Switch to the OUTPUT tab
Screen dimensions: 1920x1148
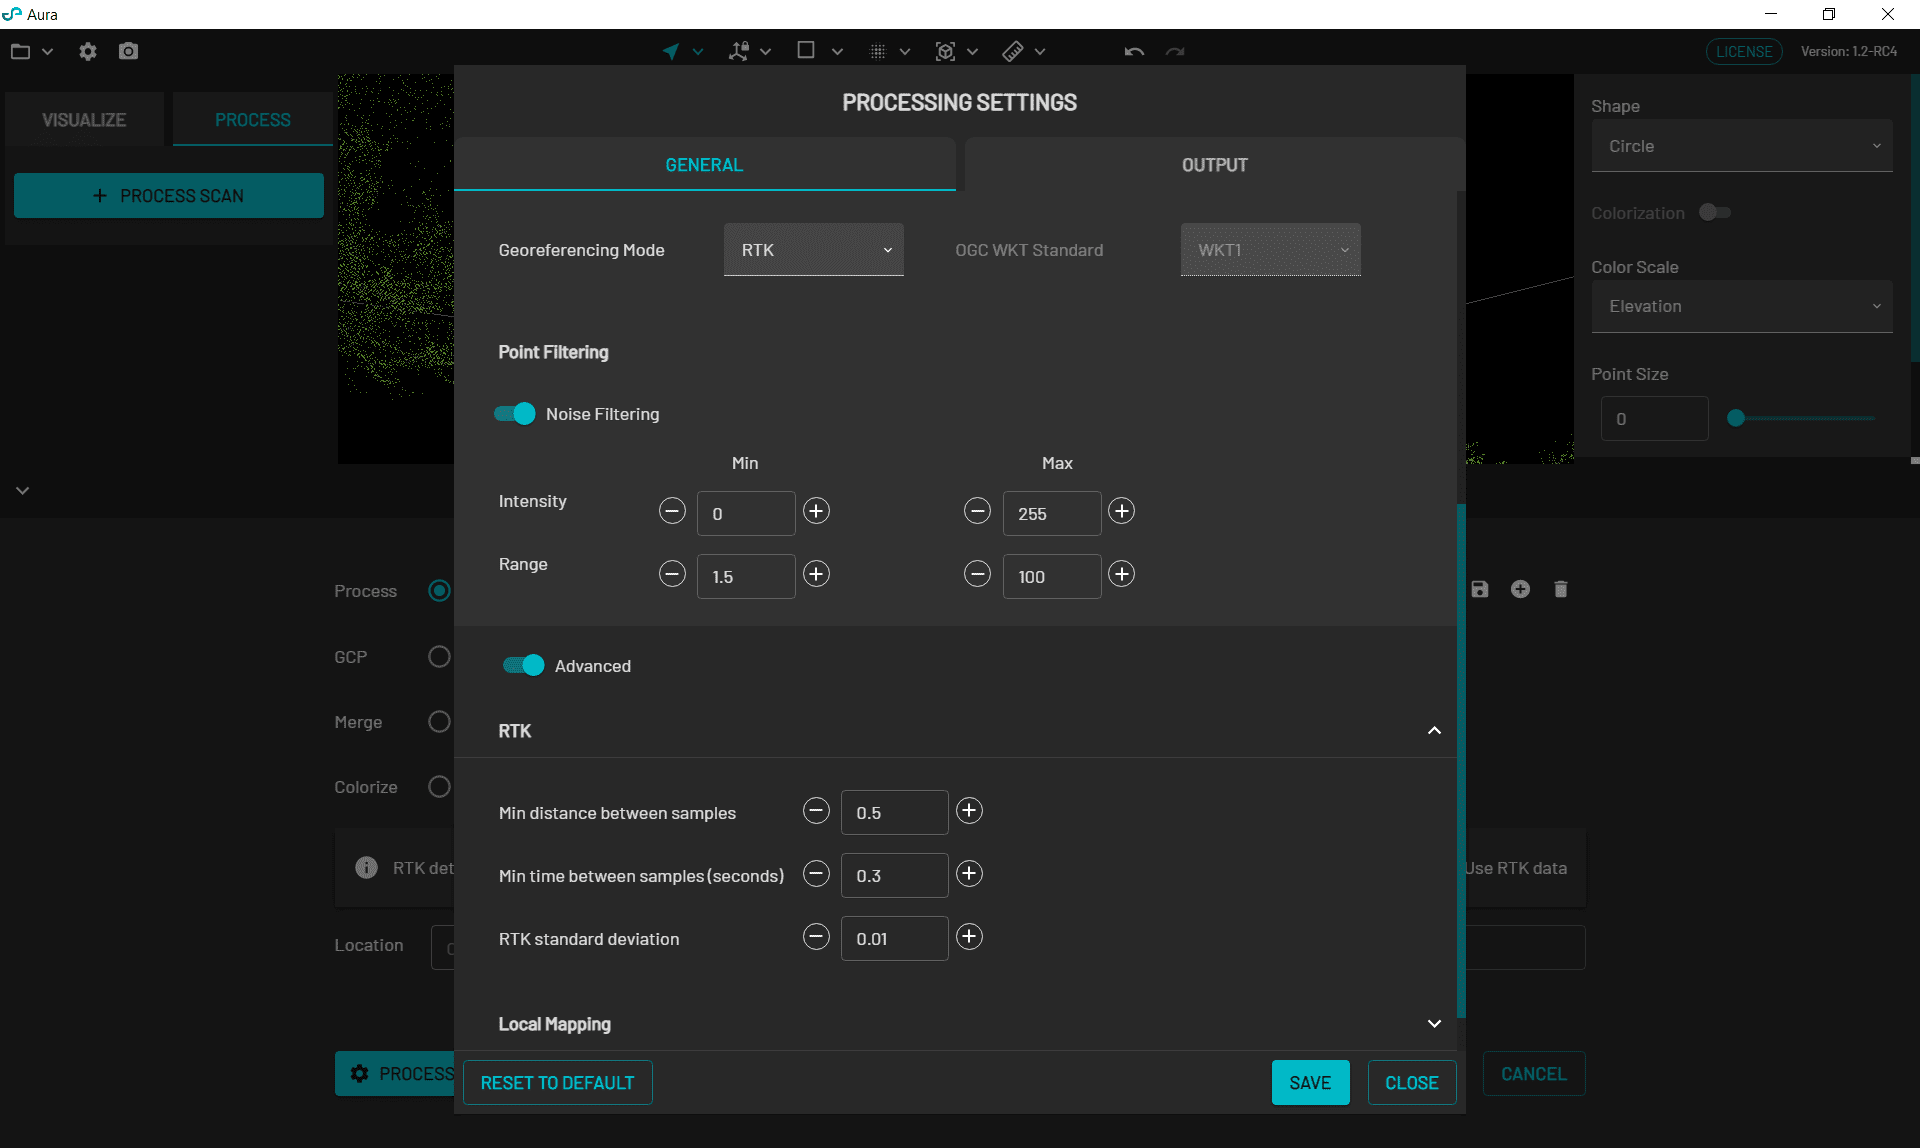point(1214,165)
